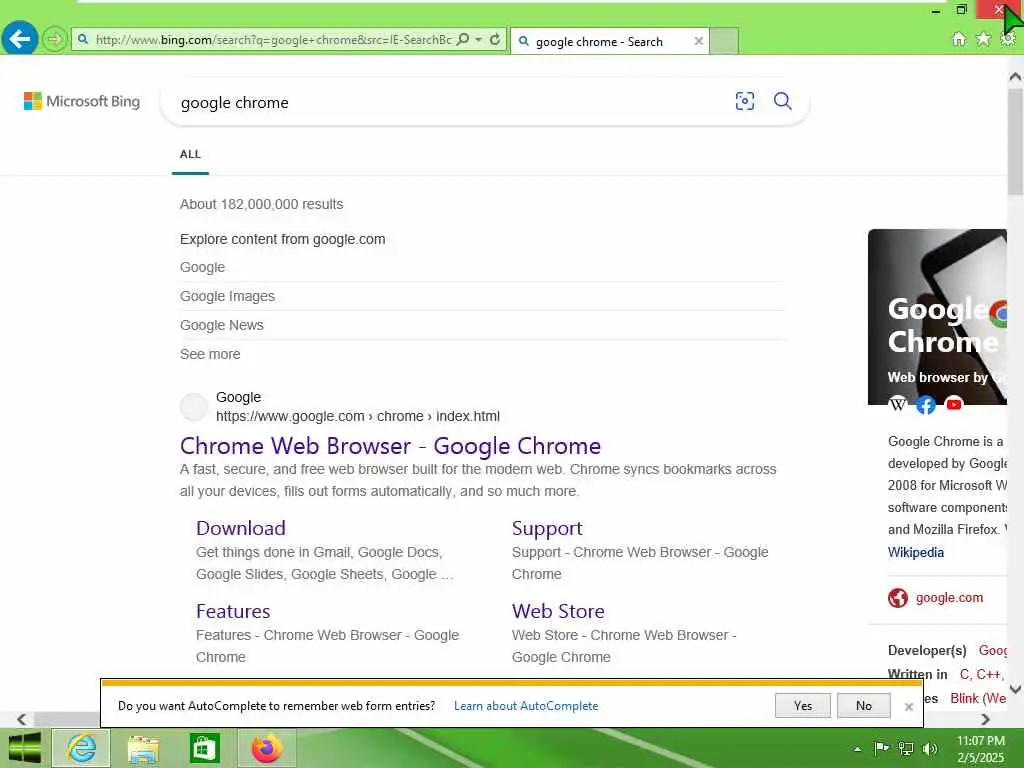Open Firefox from the taskbar

266,748
